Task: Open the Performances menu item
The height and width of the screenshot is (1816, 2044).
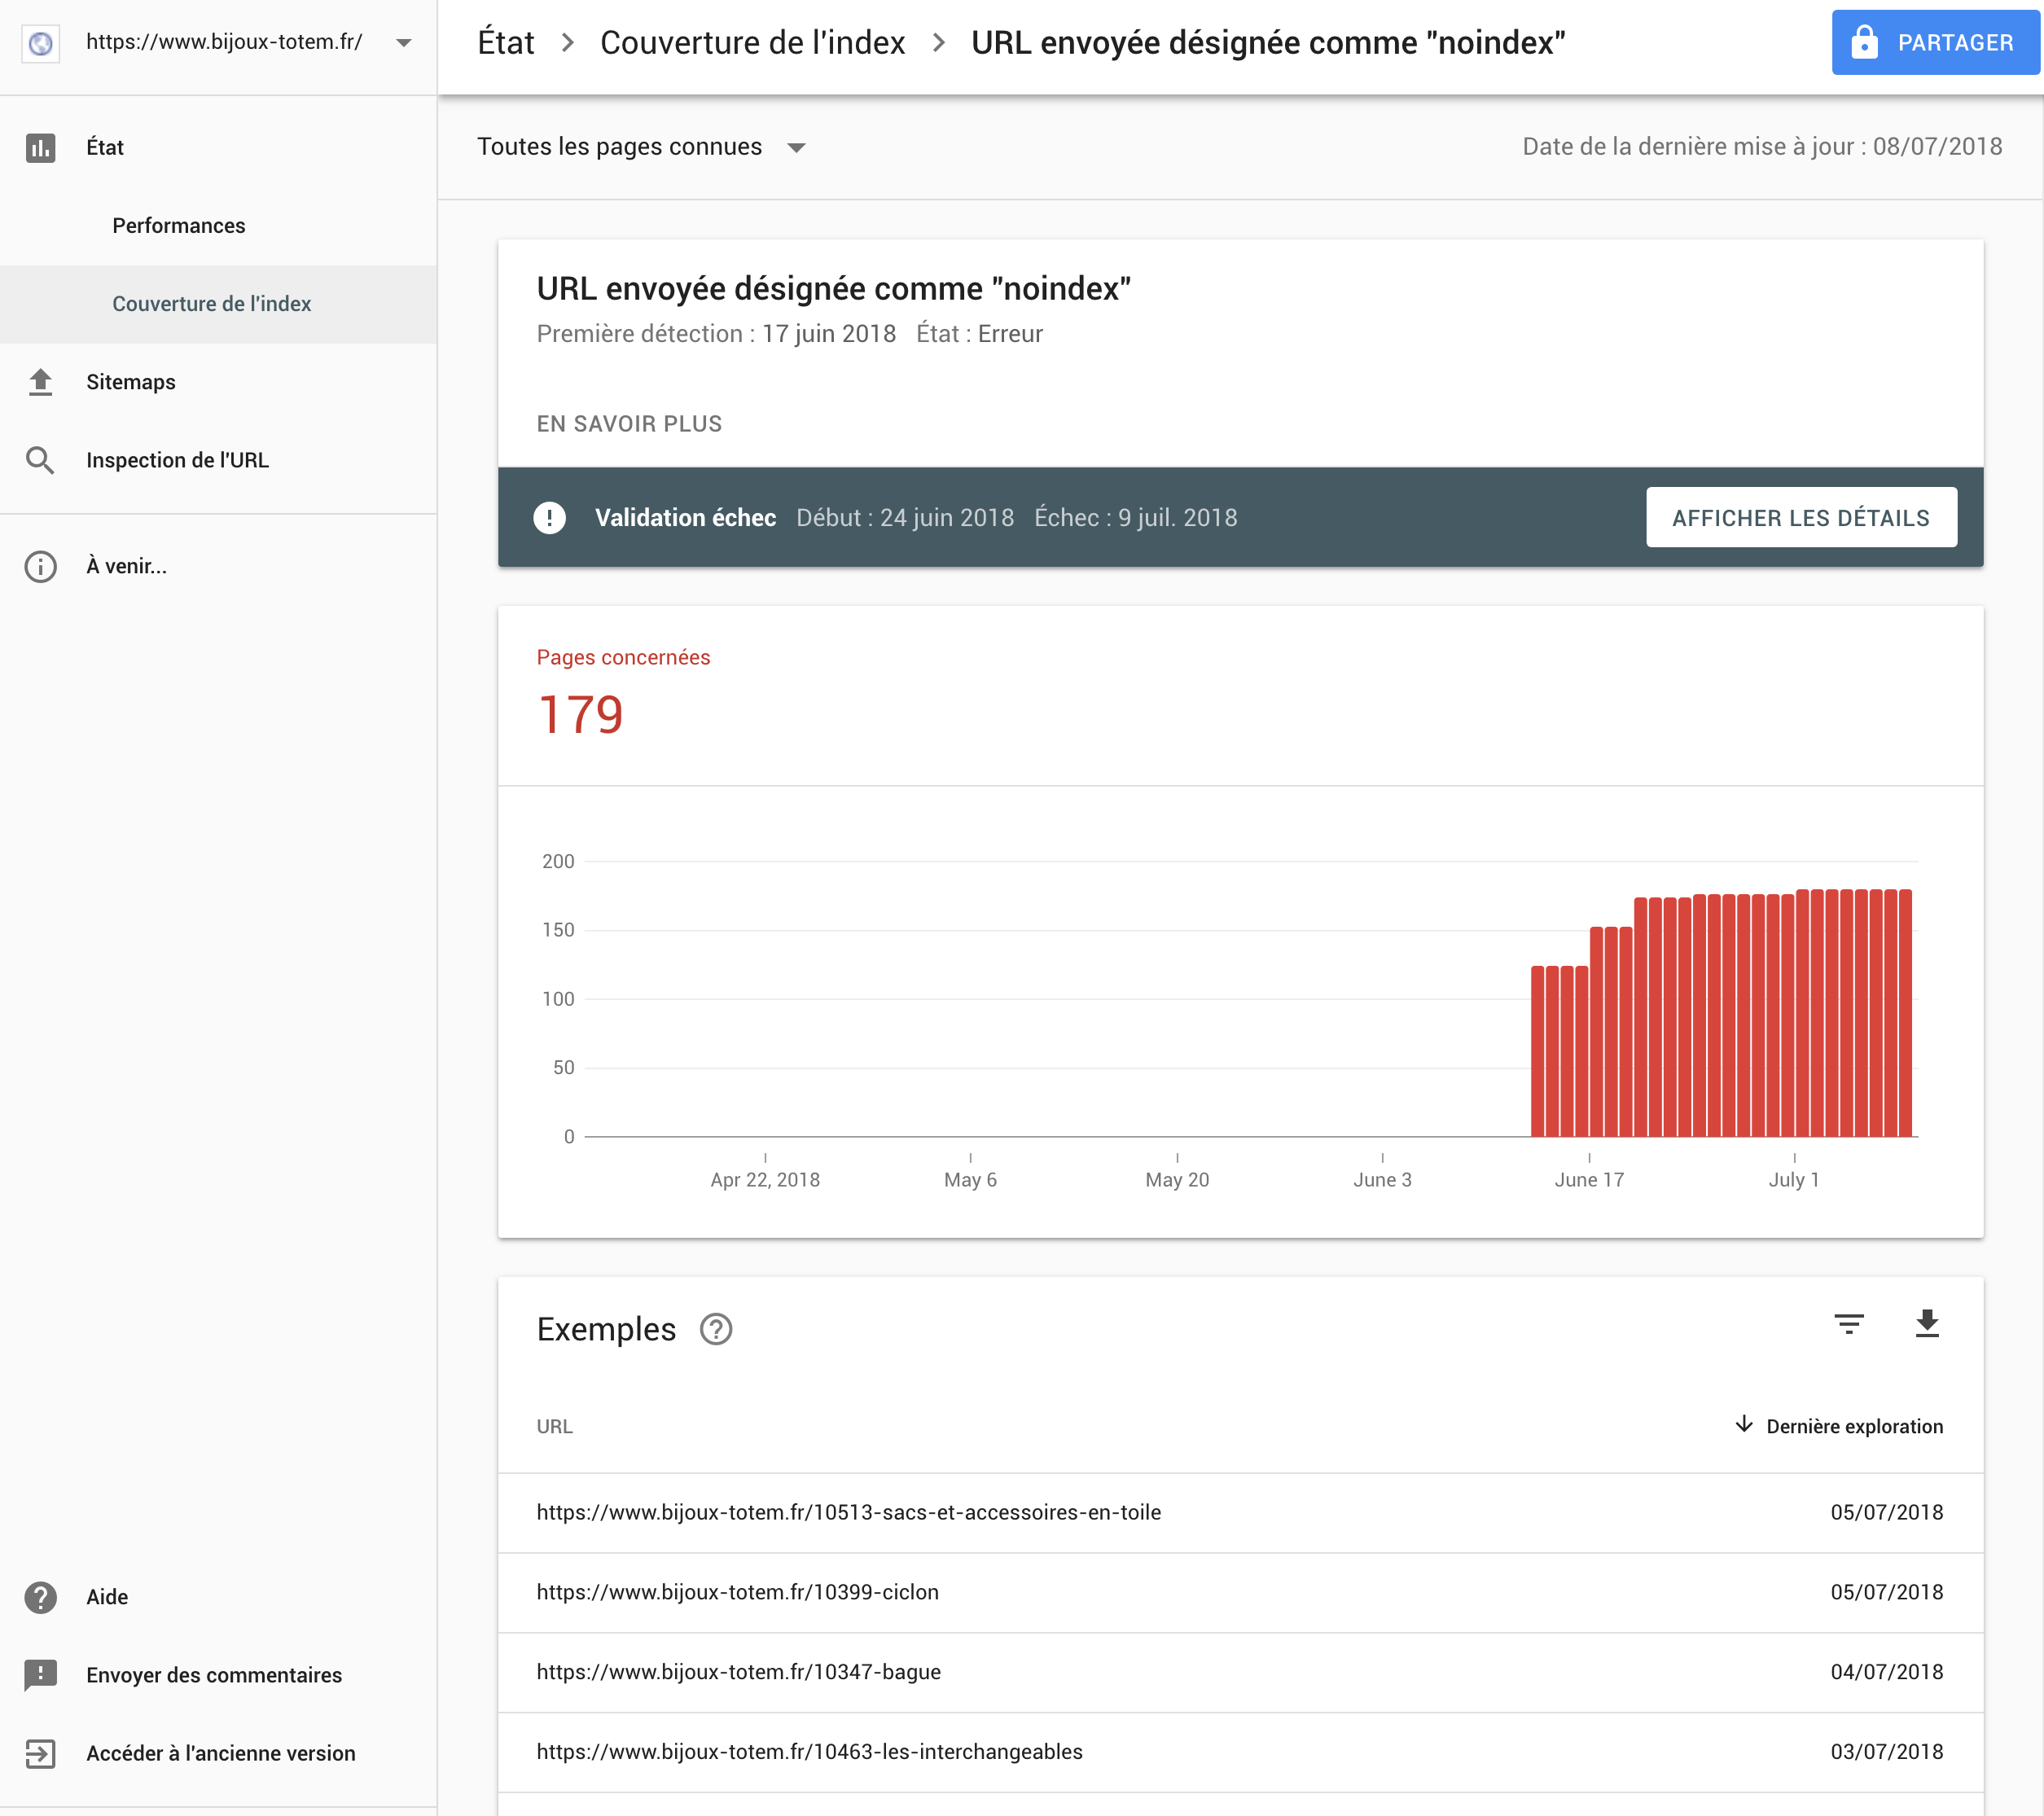Action: 179,226
